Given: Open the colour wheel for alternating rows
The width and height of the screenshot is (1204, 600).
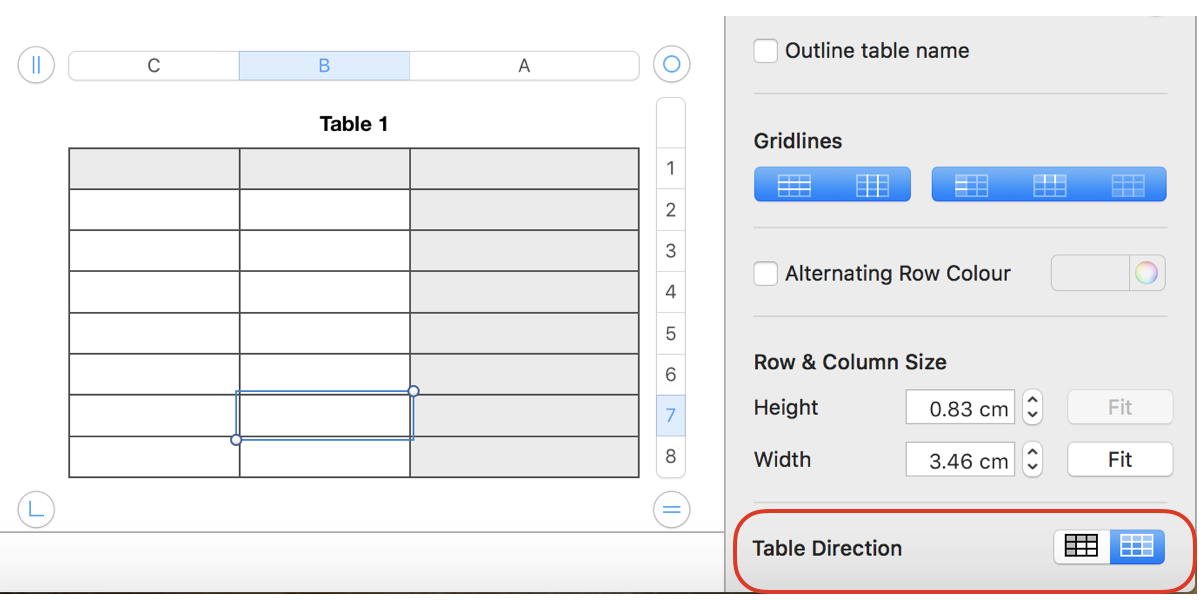Looking at the screenshot, I should tap(1146, 273).
